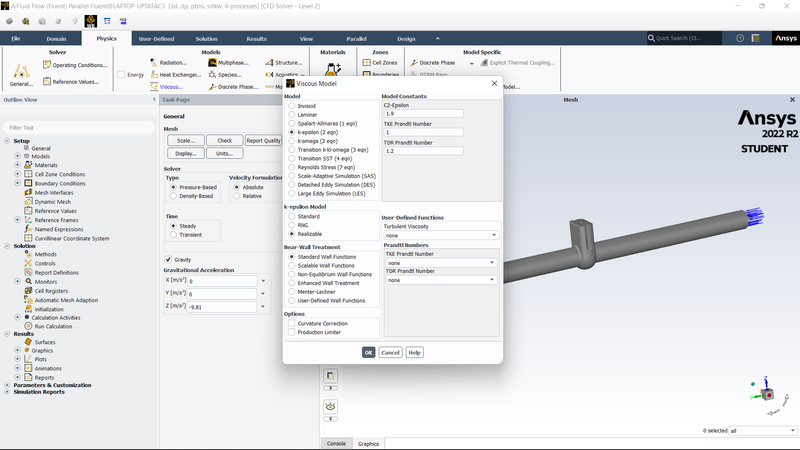Click the C2-Epsilon value field
800x450 pixels.
(x=423, y=114)
